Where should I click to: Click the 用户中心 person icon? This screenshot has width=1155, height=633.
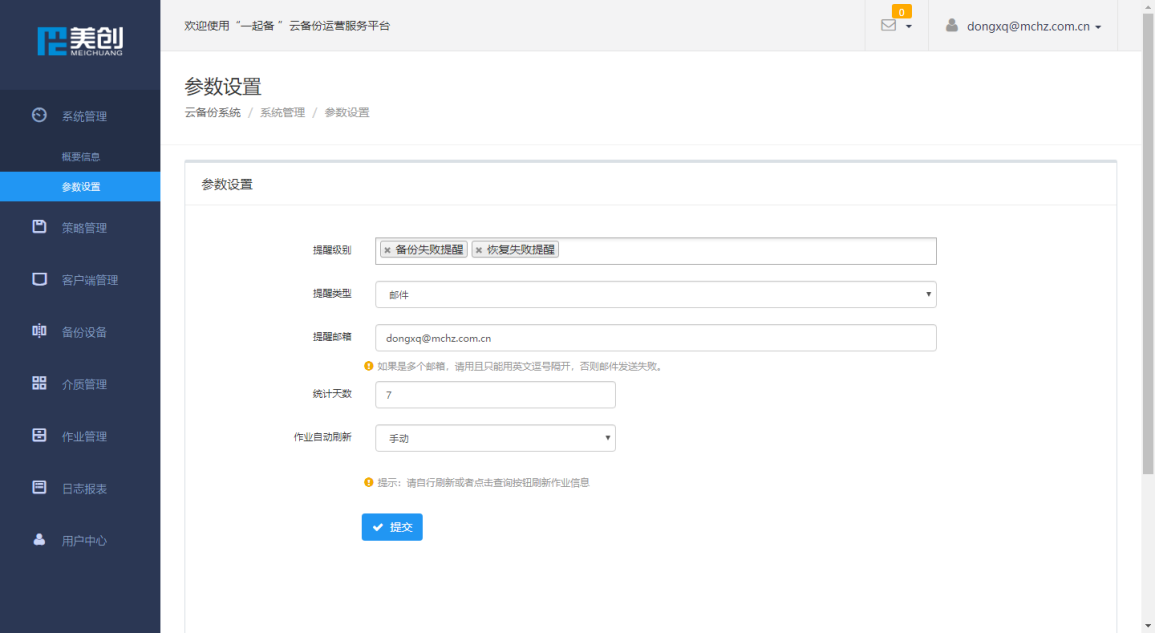(x=39, y=539)
